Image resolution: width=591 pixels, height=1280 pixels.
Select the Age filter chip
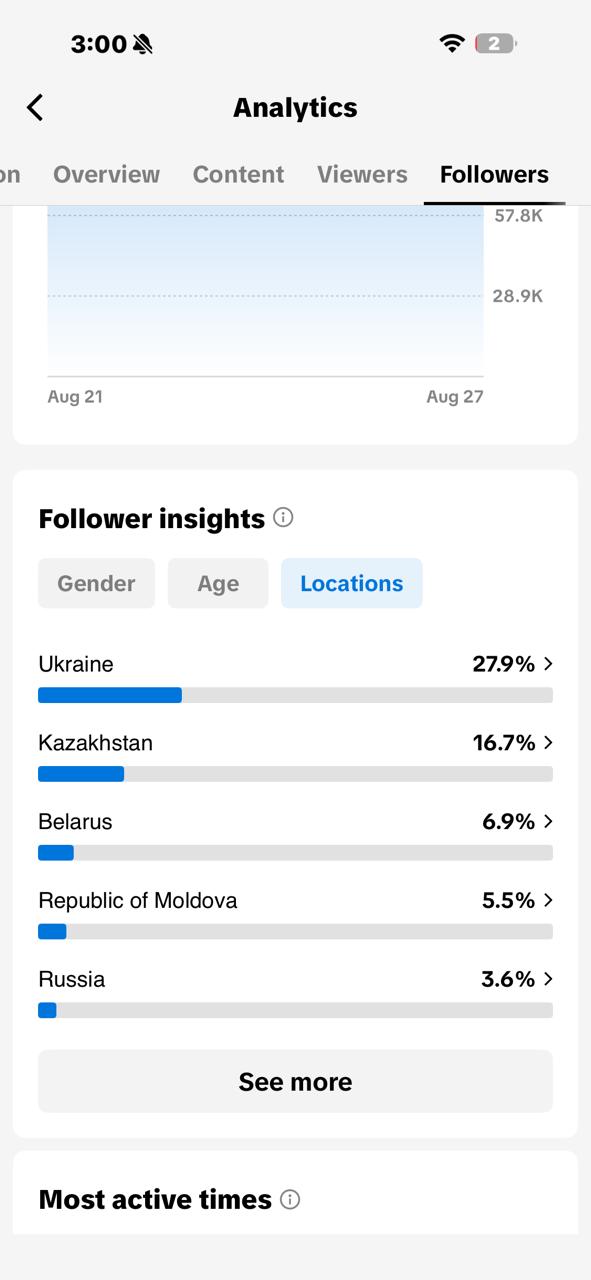point(218,583)
